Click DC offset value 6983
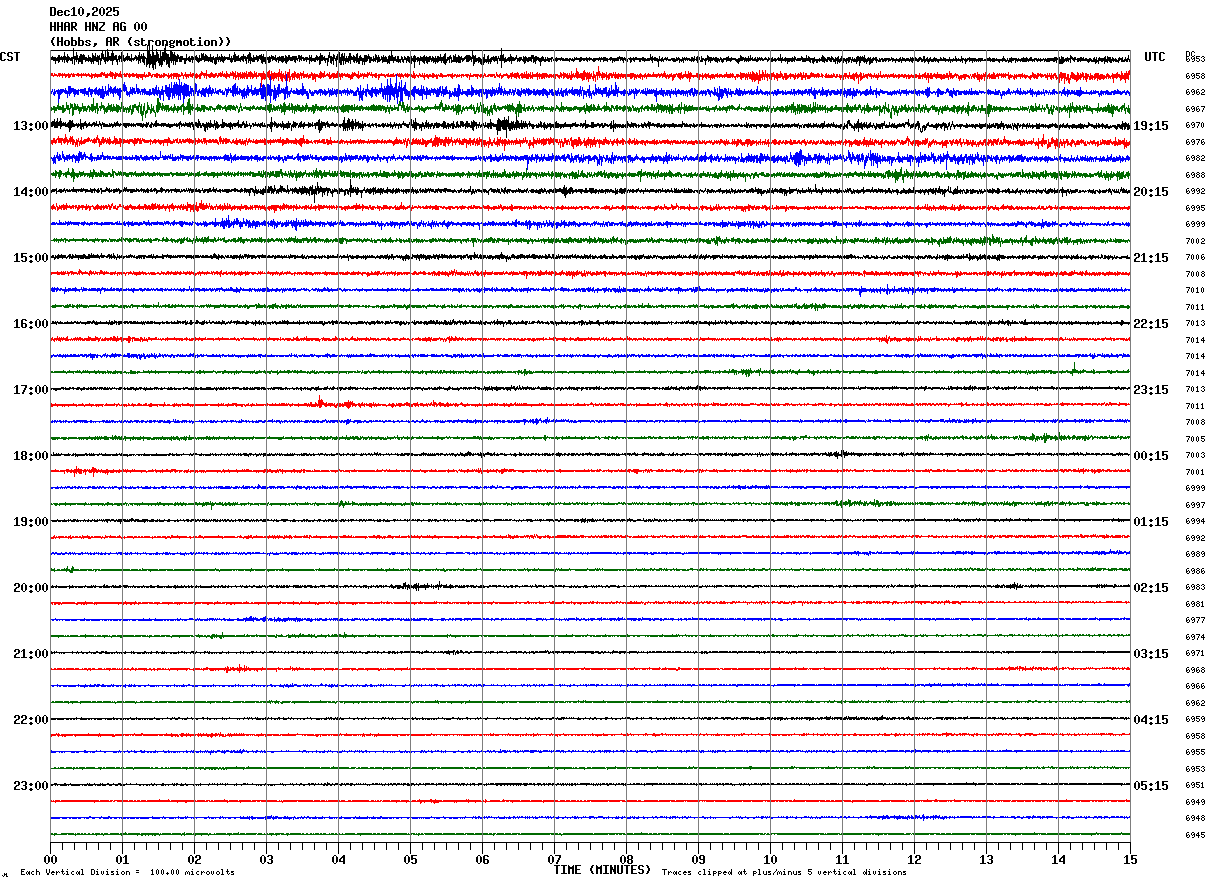1210x886 pixels. coord(1195,588)
